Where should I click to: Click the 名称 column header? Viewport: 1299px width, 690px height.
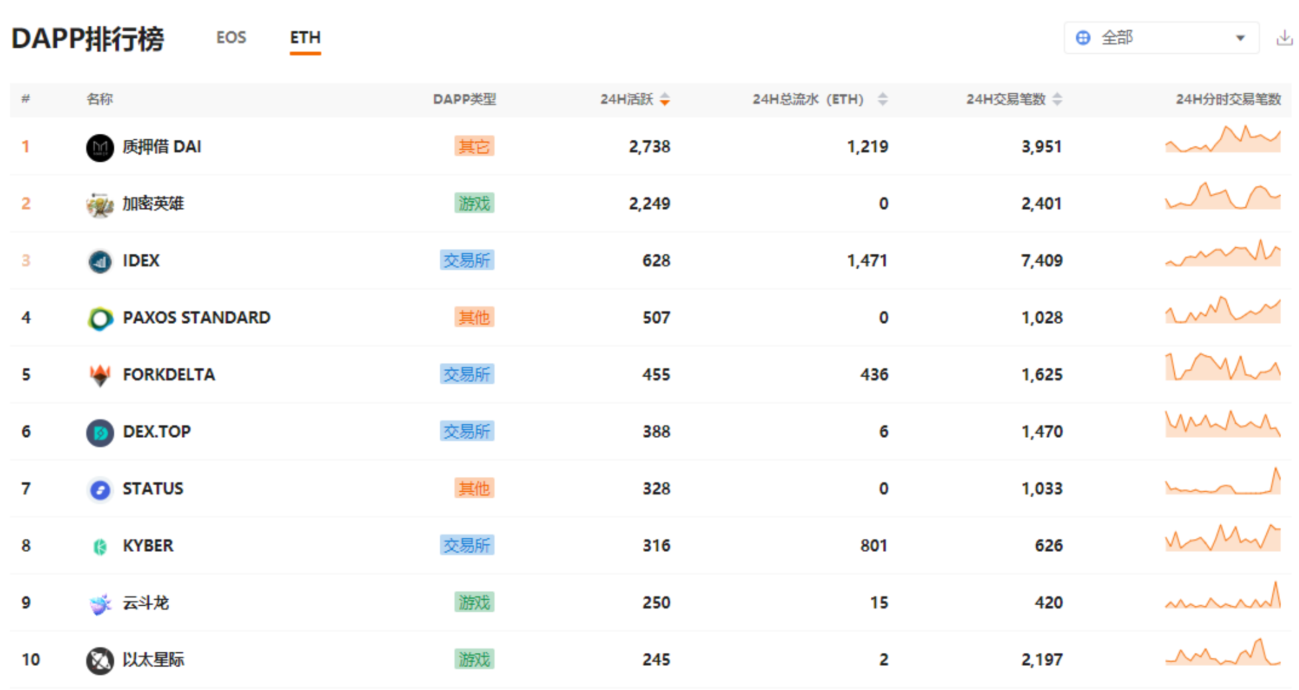click(x=99, y=100)
